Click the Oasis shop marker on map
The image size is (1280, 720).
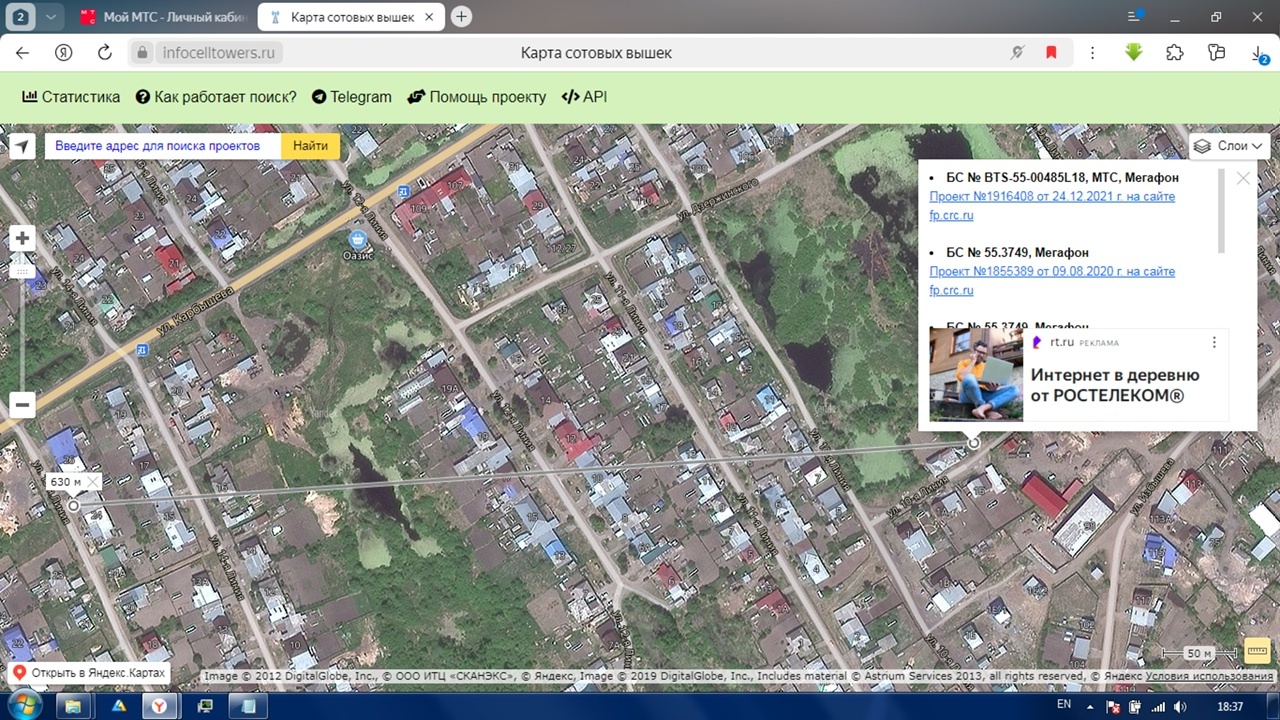tap(358, 239)
